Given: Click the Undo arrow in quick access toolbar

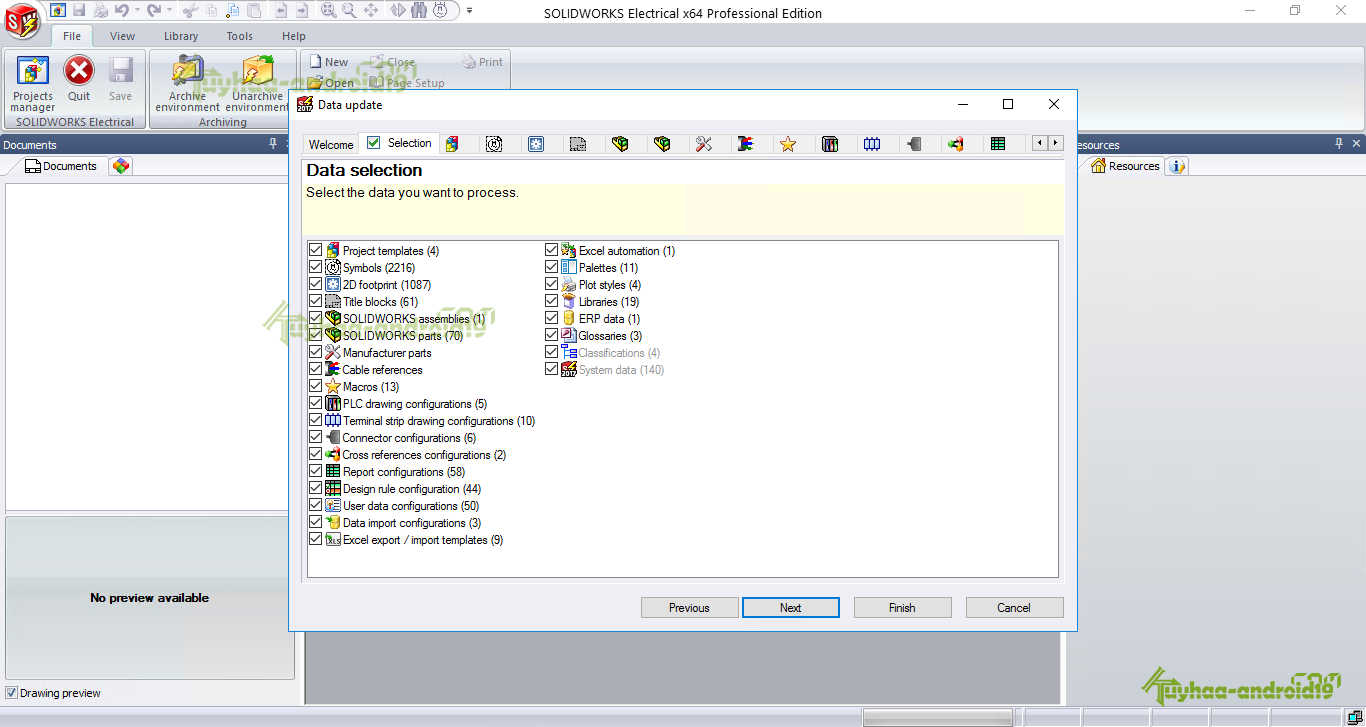Looking at the screenshot, I should coord(121,10).
